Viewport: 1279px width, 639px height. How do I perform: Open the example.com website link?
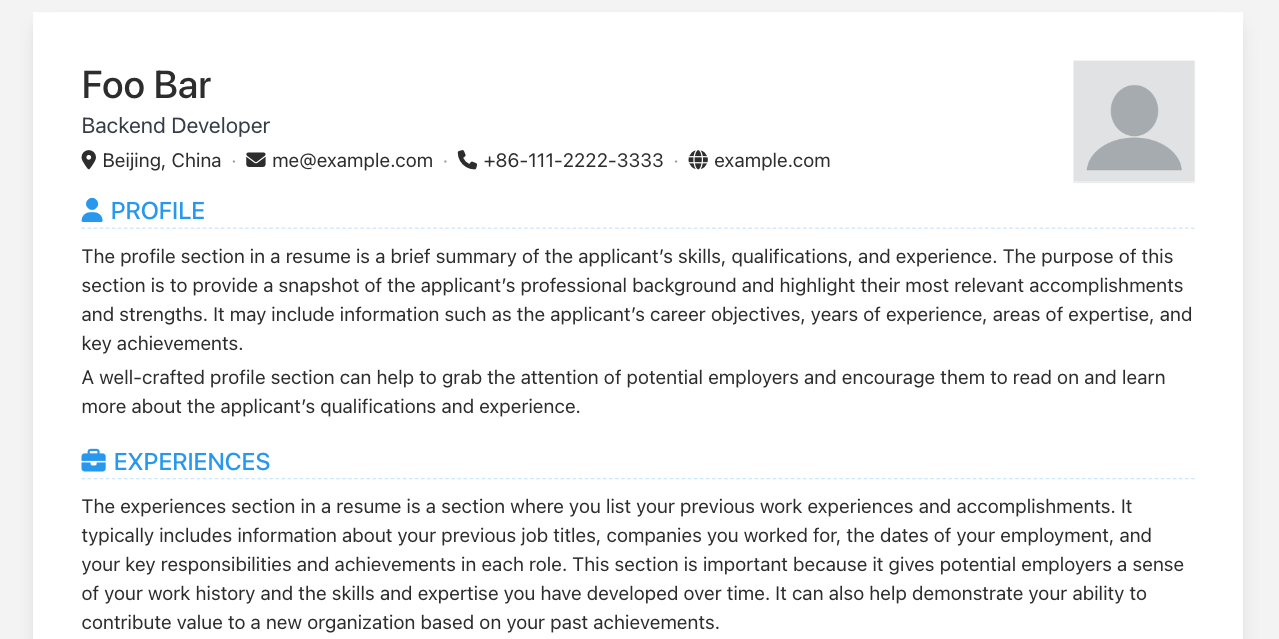[x=772, y=160]
